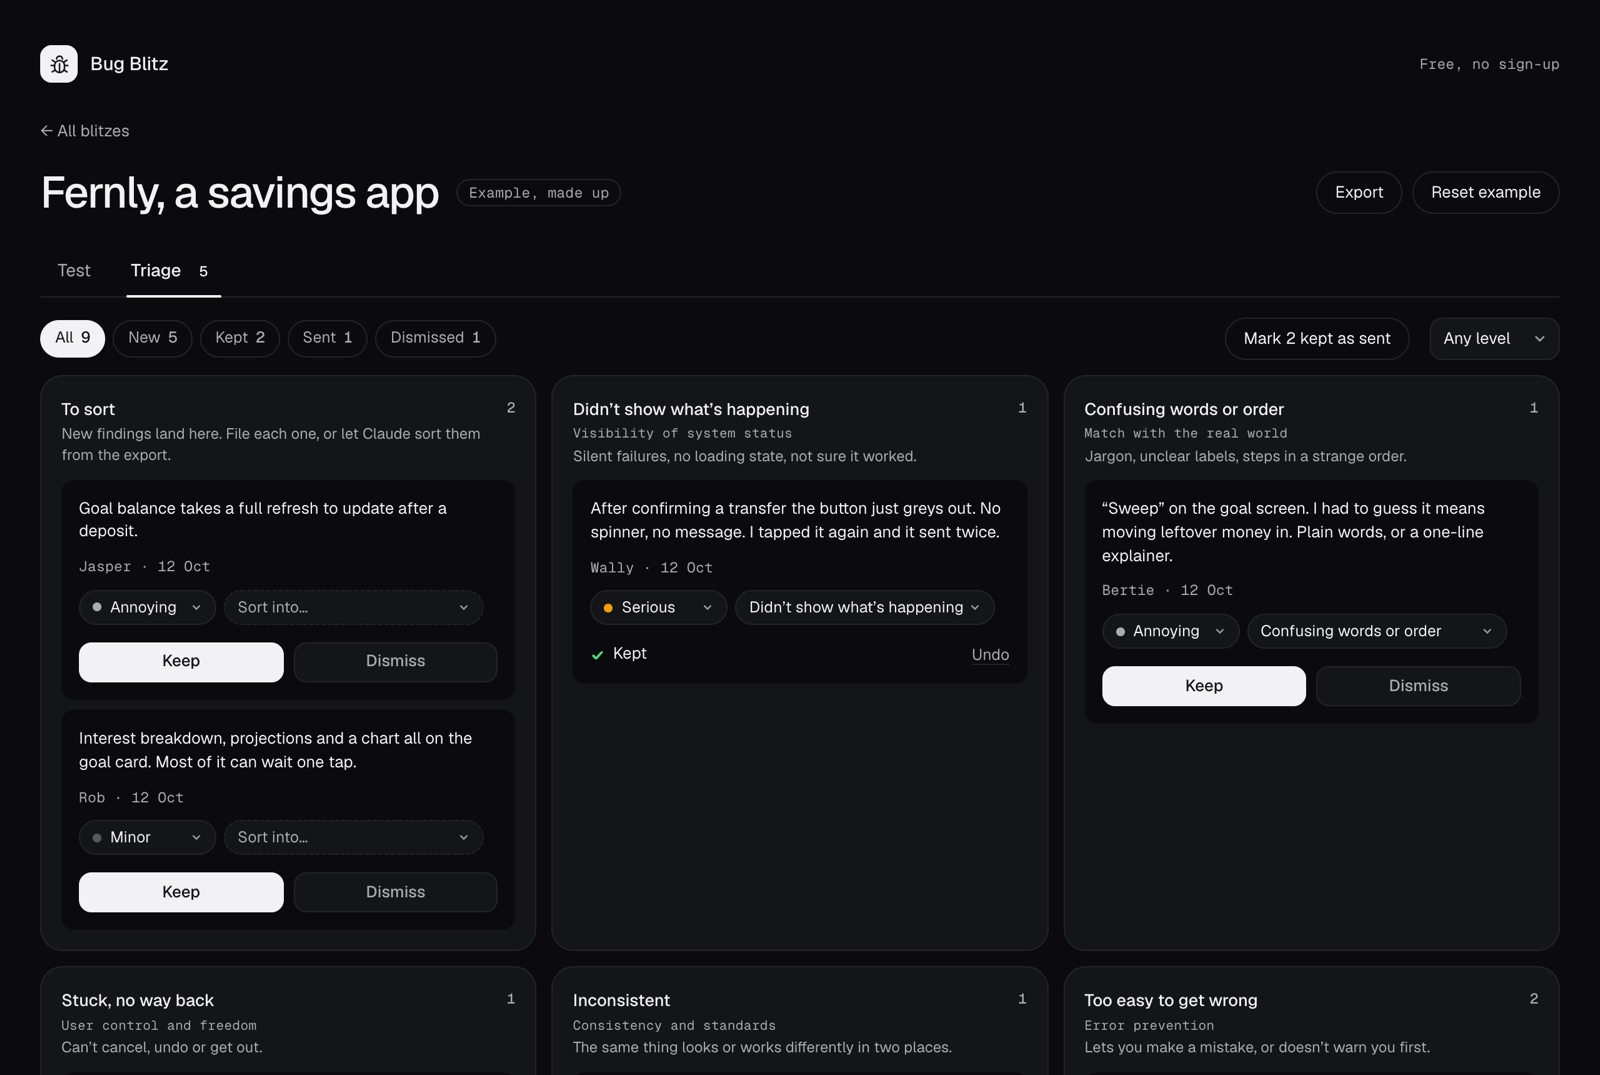Click Too easy to get wrong heading

[x=1171, y=1001]
